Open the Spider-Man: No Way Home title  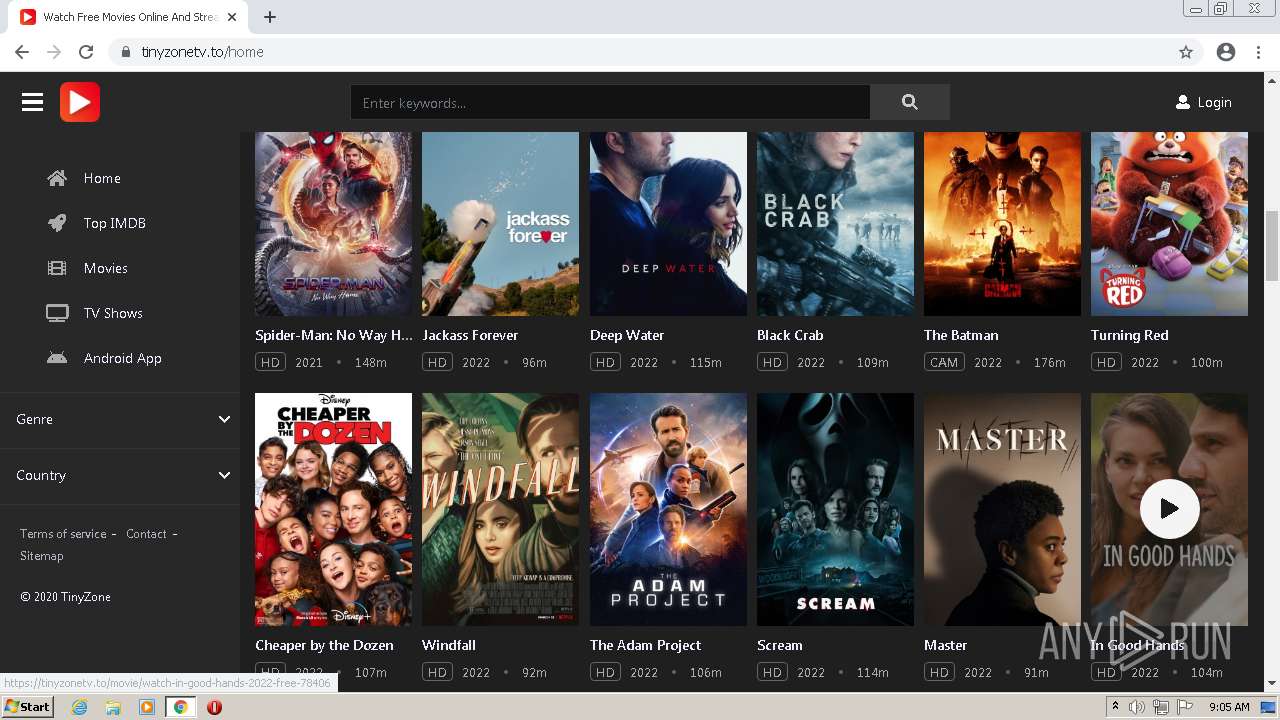[333, 335]
